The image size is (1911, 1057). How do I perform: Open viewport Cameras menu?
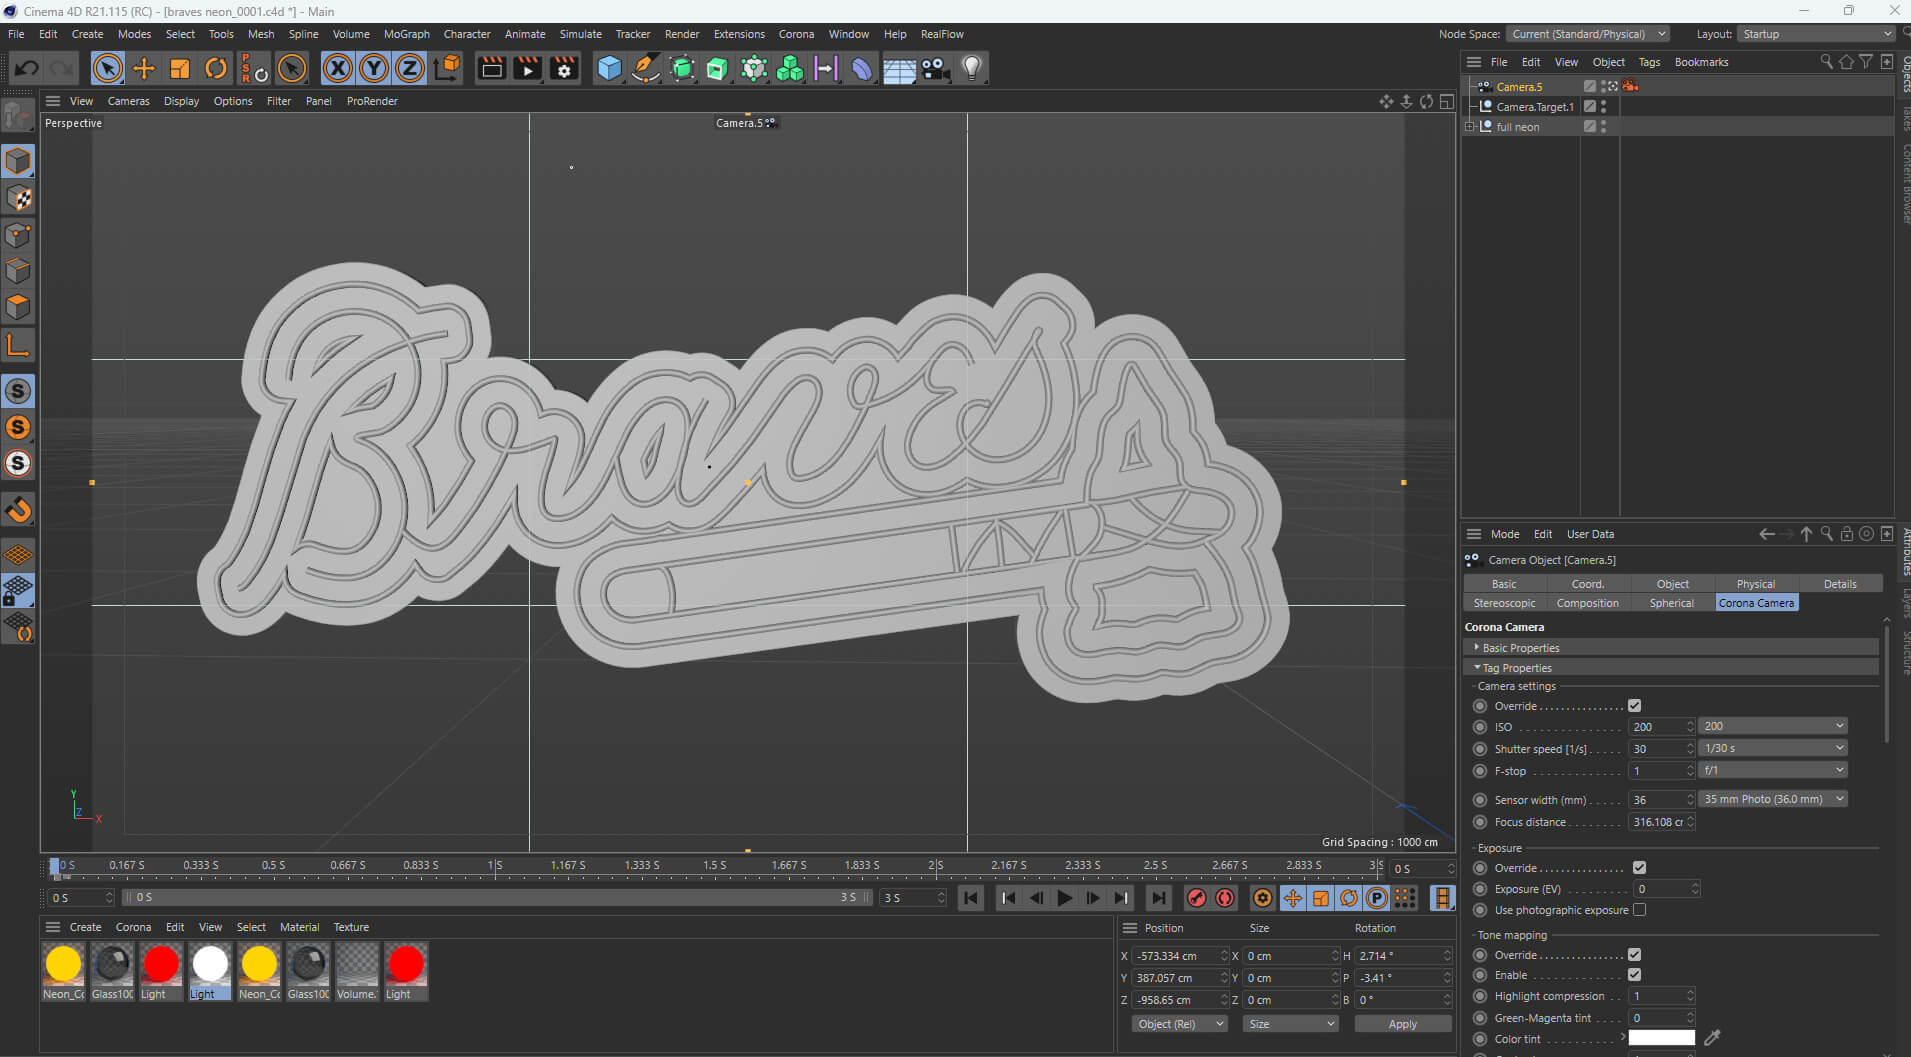[128, 101]
